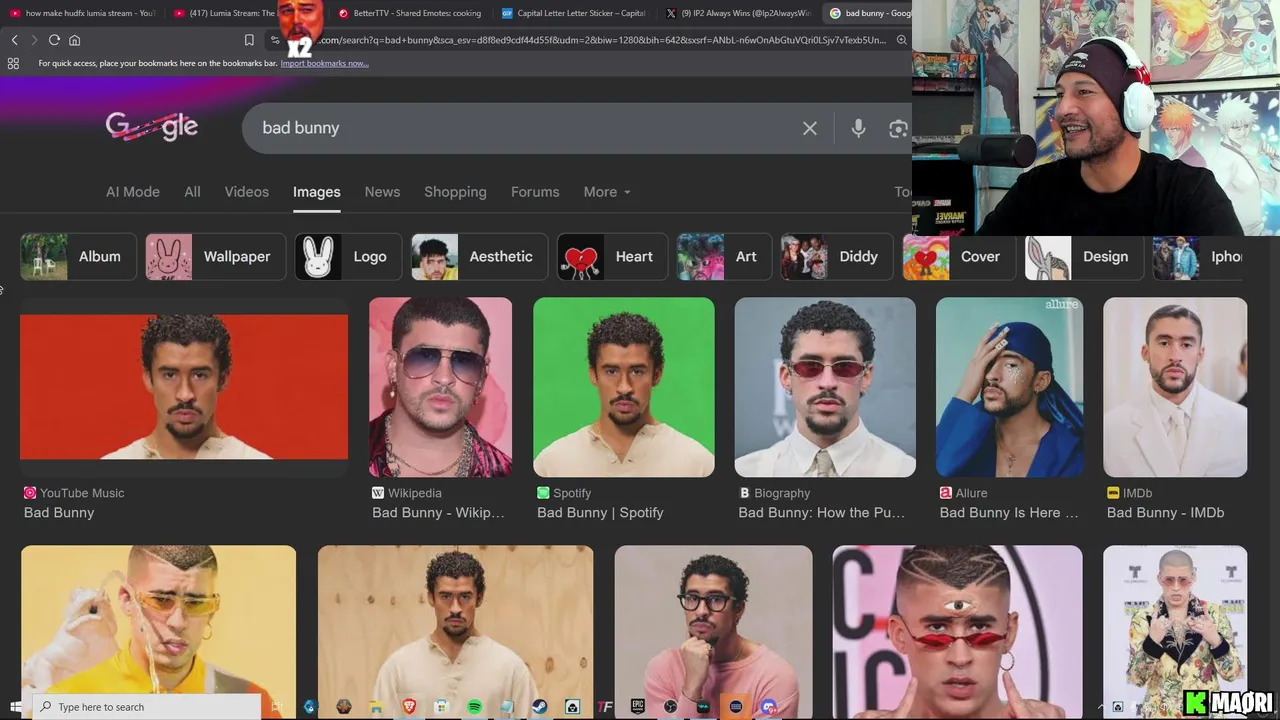Switch to All results
The image size is (1280, 720).
[192, 192]
